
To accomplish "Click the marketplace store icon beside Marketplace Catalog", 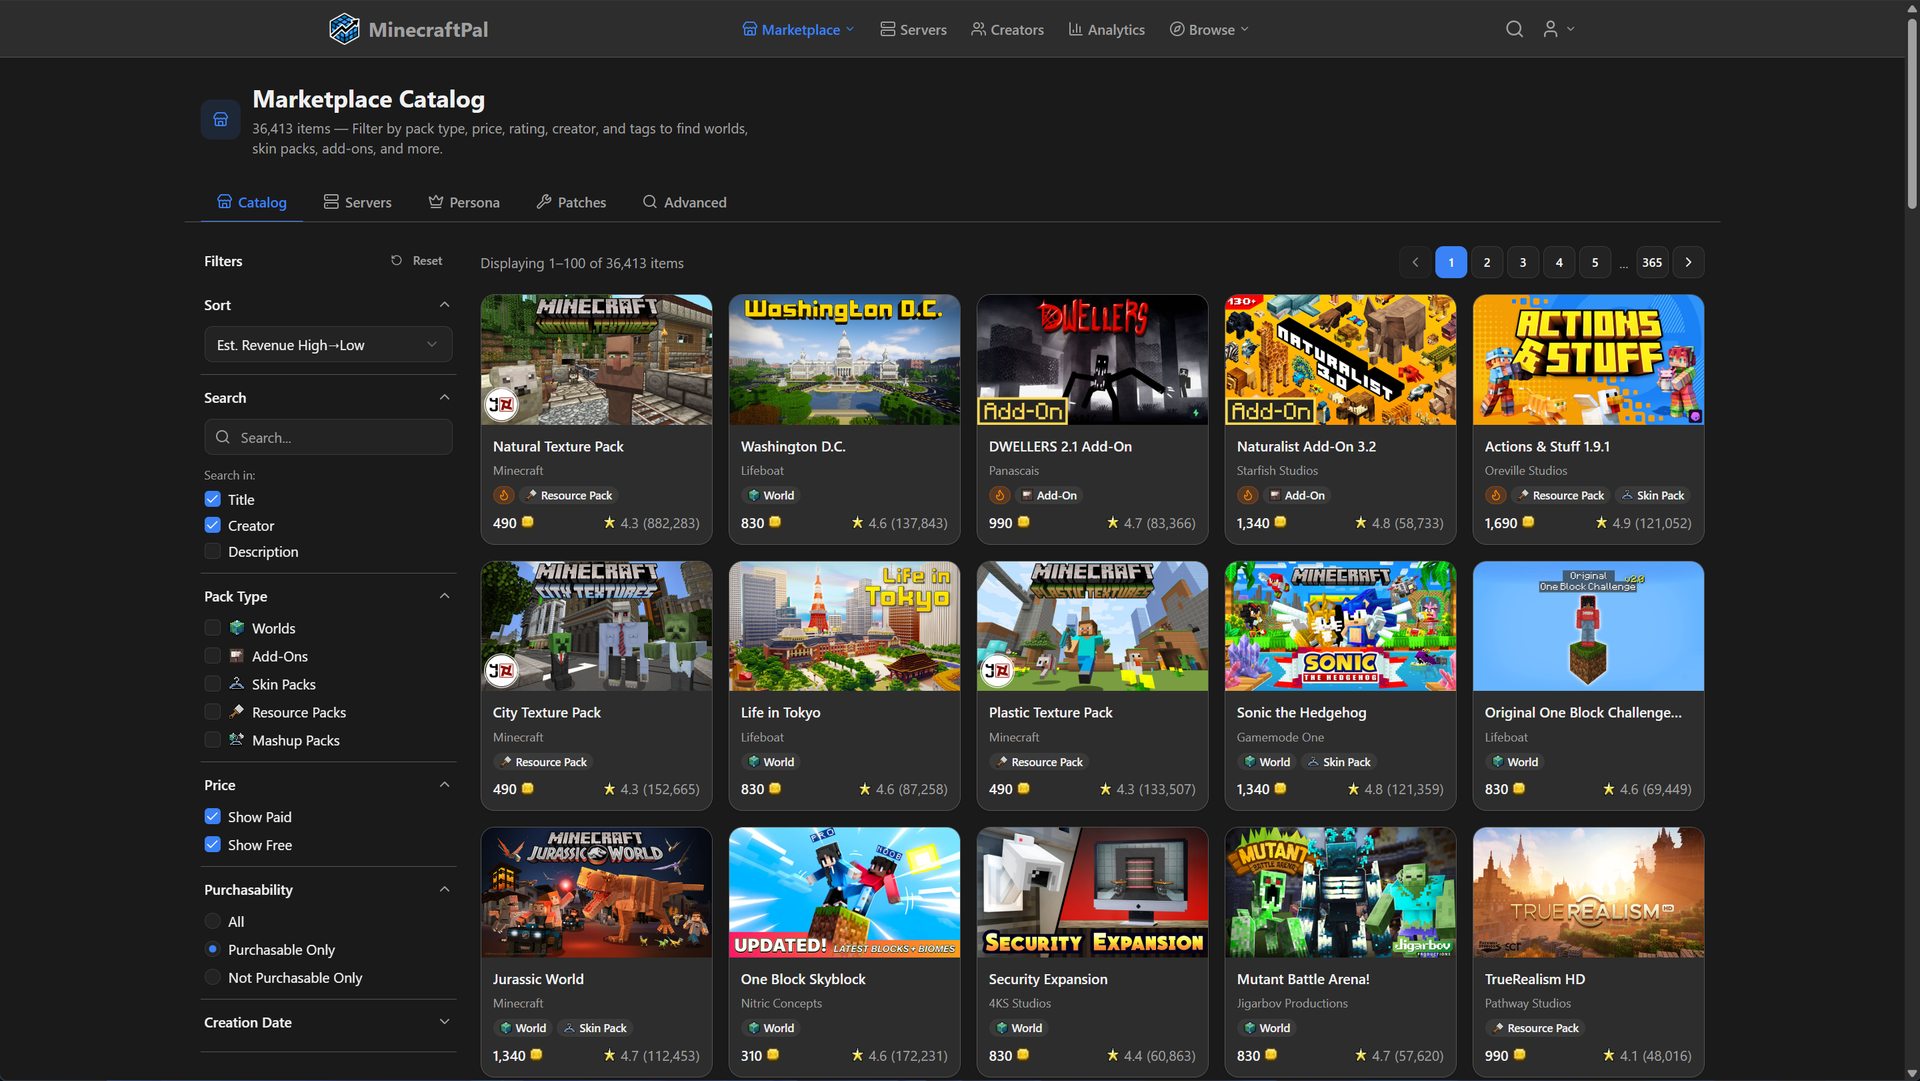I will click(220, 119).
